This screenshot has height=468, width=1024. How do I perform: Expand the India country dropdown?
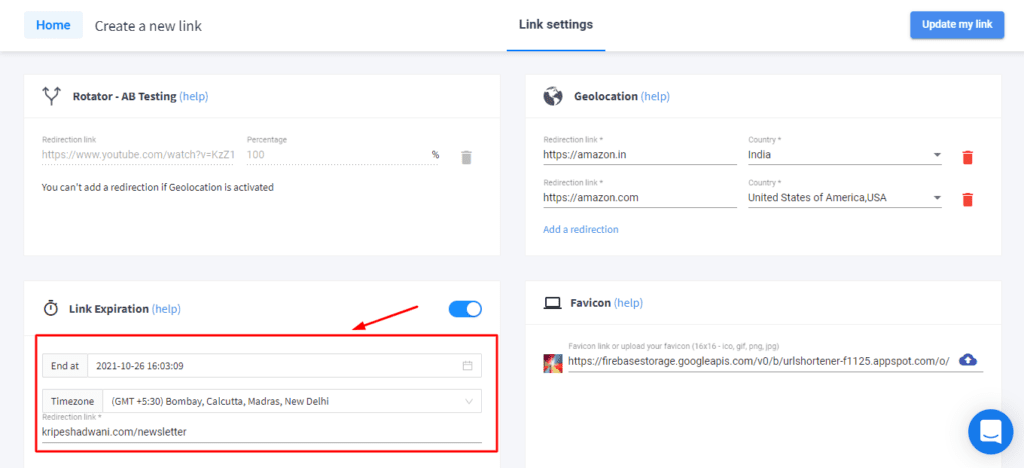tap(937, 156)
